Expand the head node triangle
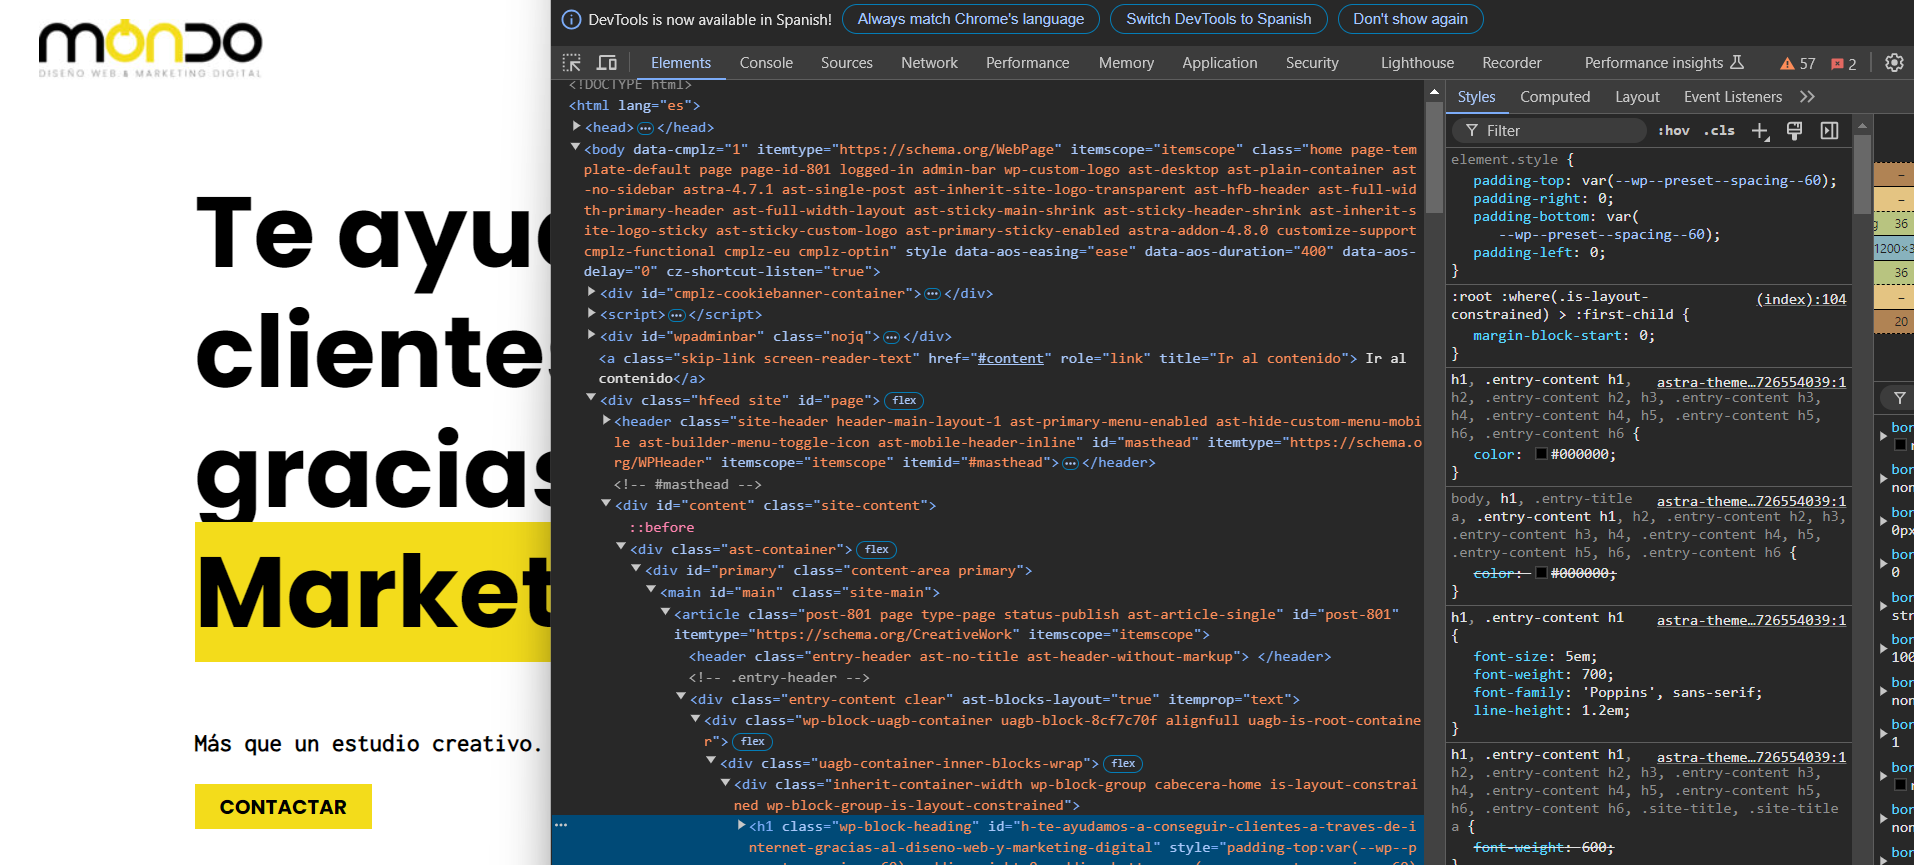 click(576, 126)
